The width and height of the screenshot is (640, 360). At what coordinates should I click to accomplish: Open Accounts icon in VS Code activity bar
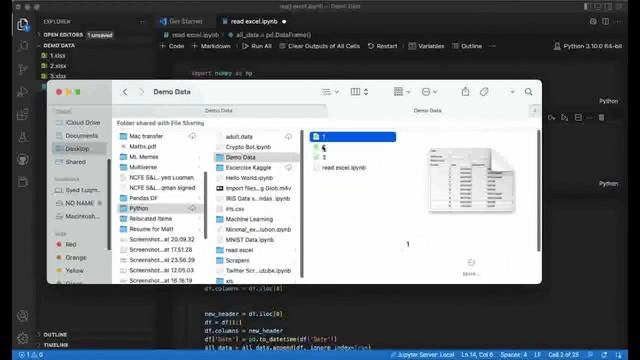(23, 316)
